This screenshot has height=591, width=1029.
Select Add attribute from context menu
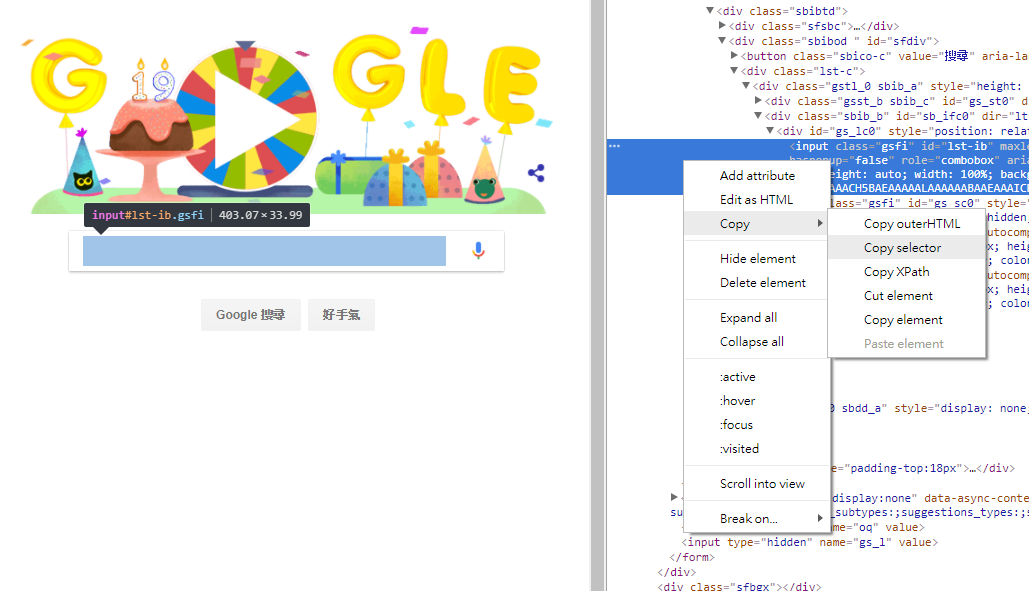pyautogui.click(x=757, y=176)
